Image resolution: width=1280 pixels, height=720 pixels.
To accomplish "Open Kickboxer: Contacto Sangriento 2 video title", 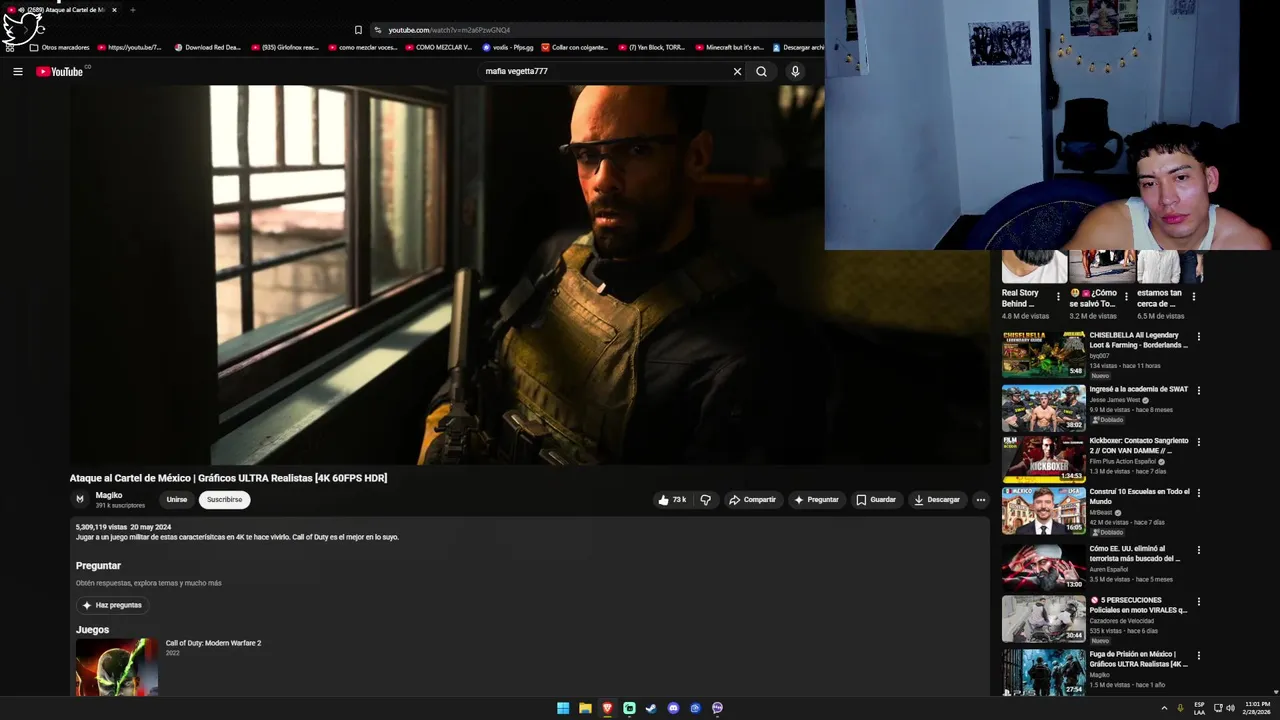I will 1139,446.
